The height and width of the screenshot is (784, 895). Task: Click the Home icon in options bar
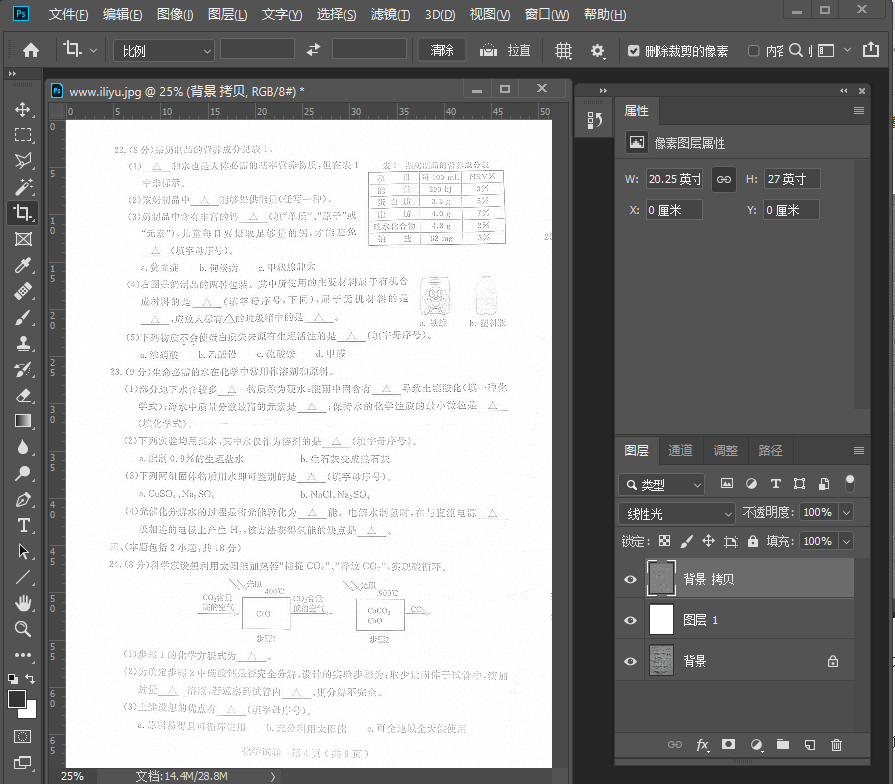pyautogui.click(x=31, y=50)
